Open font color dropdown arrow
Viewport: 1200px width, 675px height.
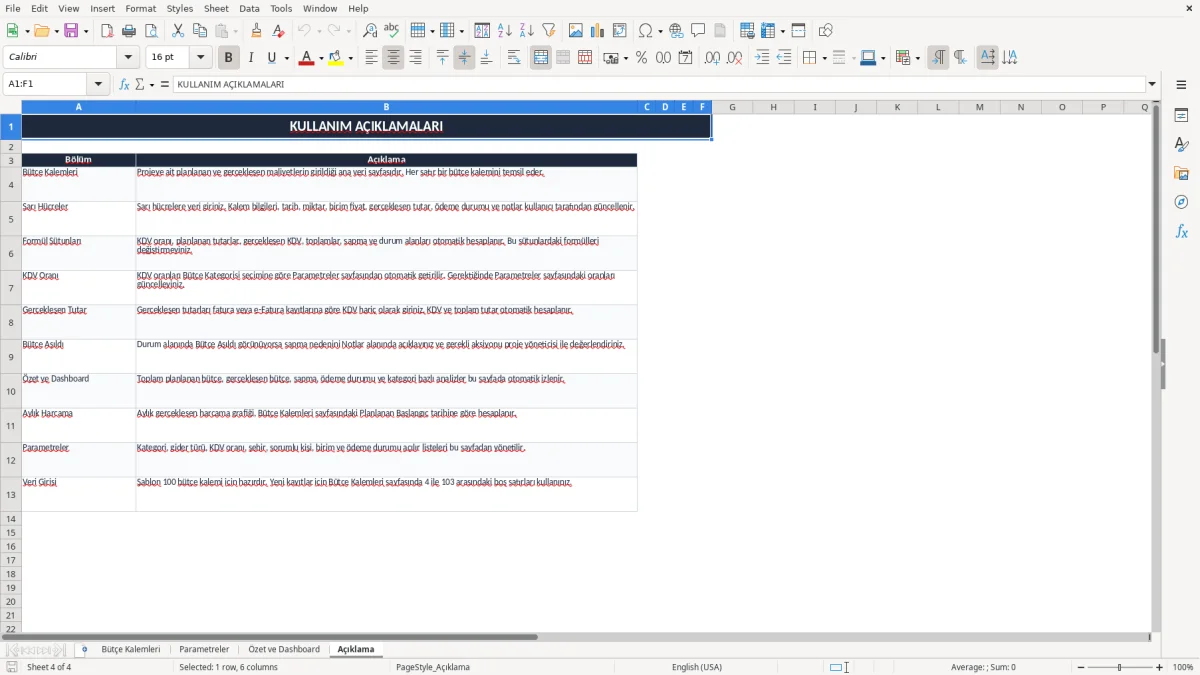(321, 58)
